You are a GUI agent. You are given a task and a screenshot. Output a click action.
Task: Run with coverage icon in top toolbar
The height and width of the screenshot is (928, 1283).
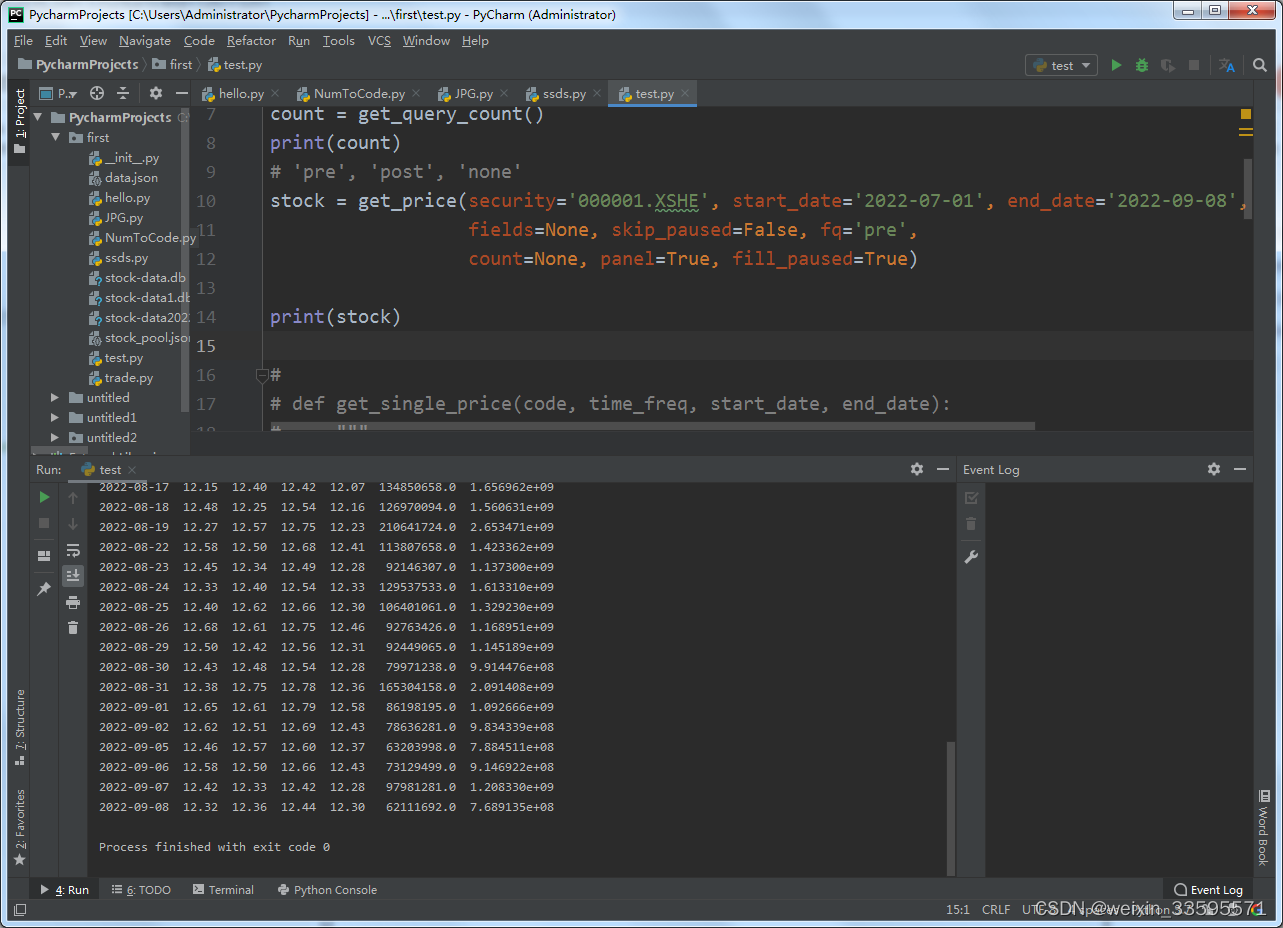point(1167,65)
